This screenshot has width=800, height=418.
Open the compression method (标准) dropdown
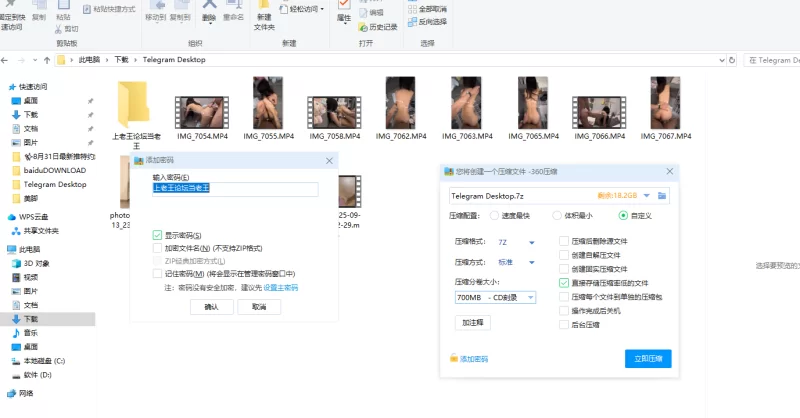tap(531, 262)
